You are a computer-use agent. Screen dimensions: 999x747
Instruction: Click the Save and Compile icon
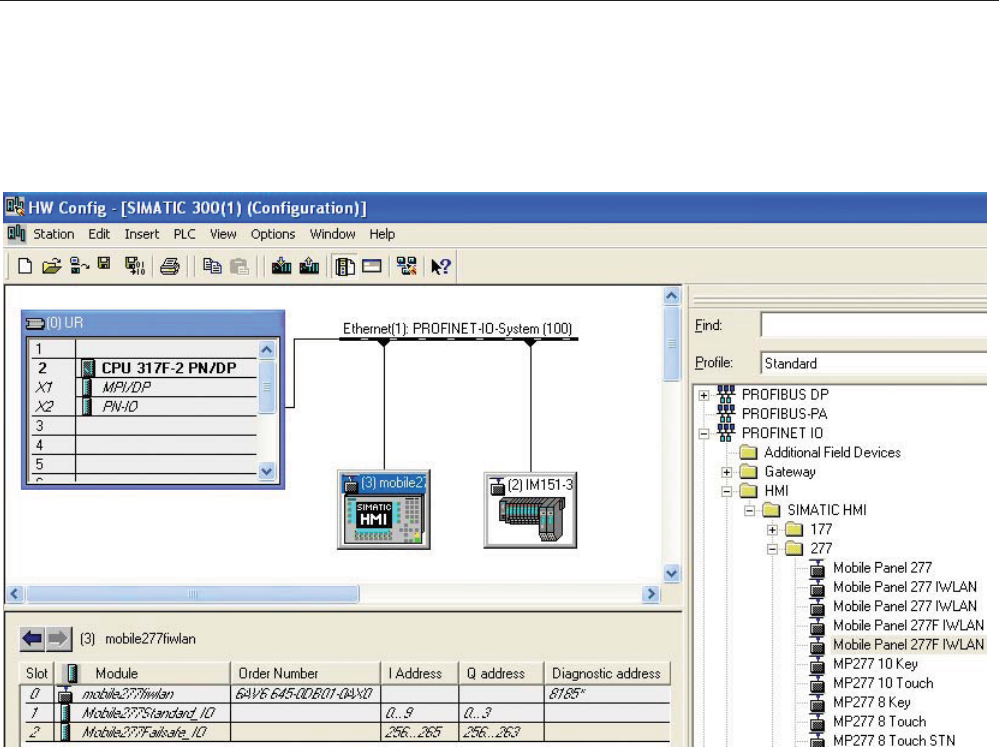pos(134,266)
